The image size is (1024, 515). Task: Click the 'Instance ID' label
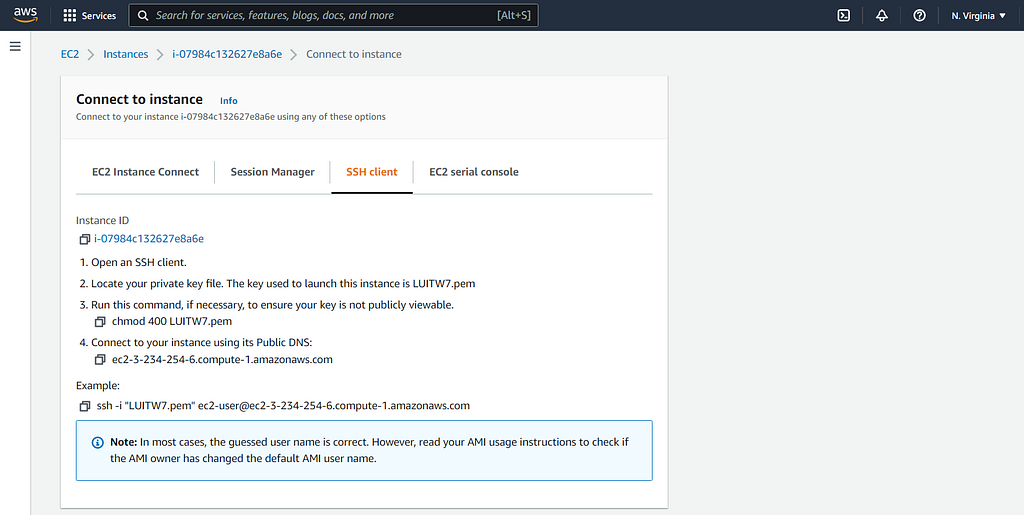tap(103, 221)
